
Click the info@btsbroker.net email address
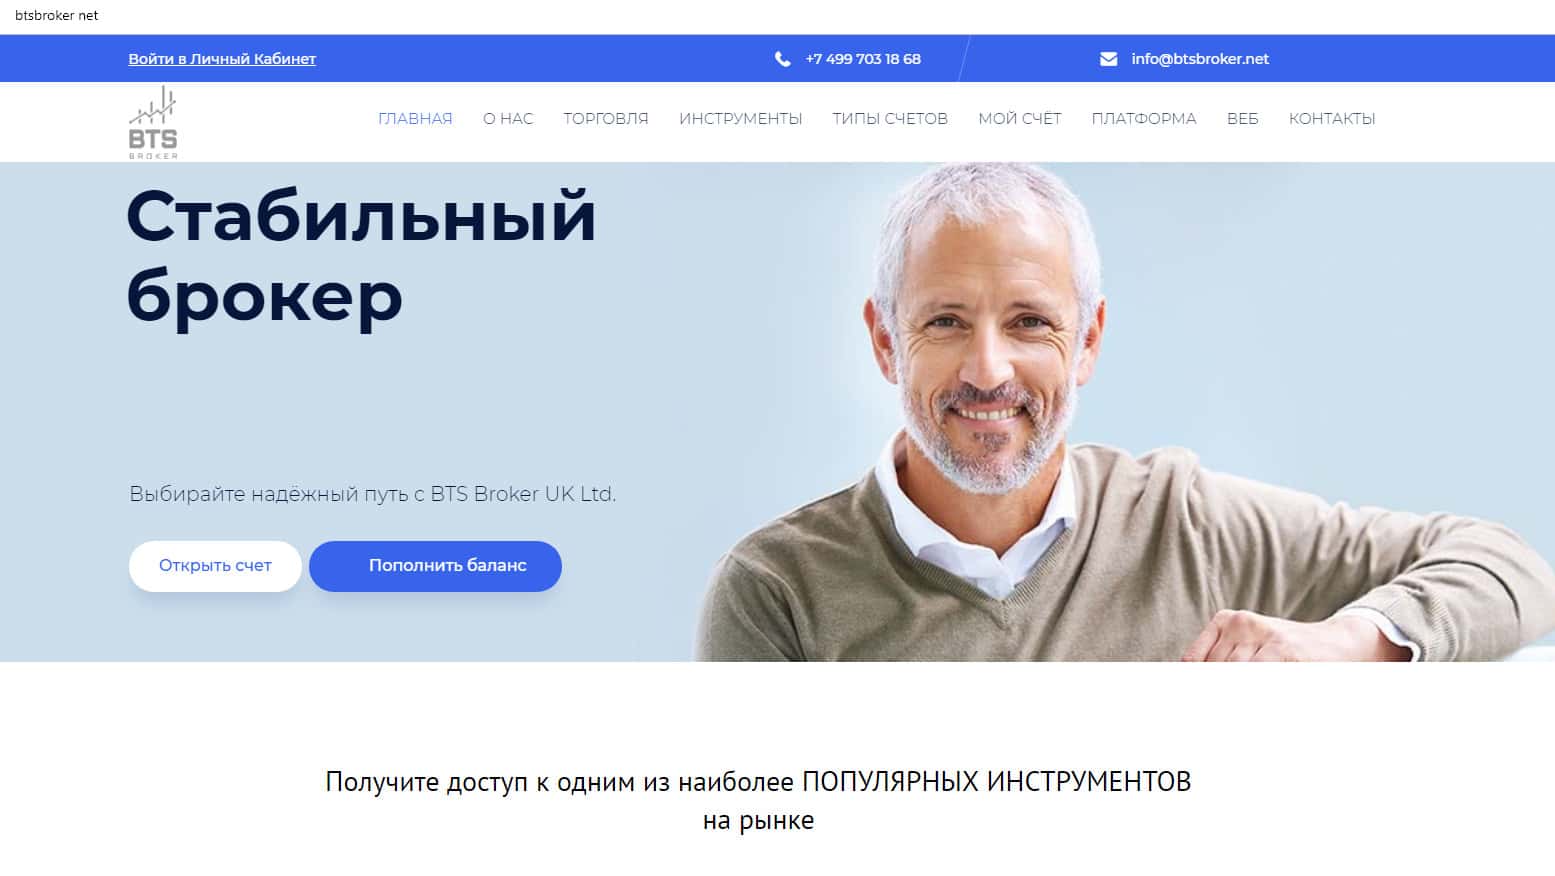(x=1200, y=59)
